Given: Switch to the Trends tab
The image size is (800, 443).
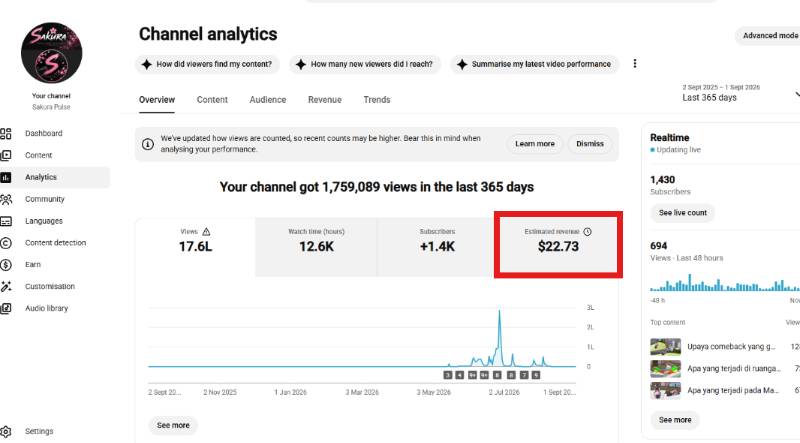Looking at the screenshot, I should 377,100.
